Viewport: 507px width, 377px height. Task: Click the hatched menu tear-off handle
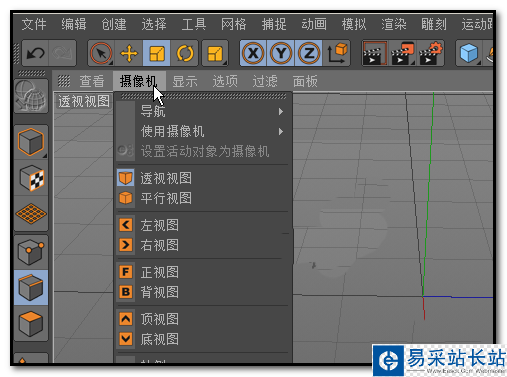tap(203, 96)
